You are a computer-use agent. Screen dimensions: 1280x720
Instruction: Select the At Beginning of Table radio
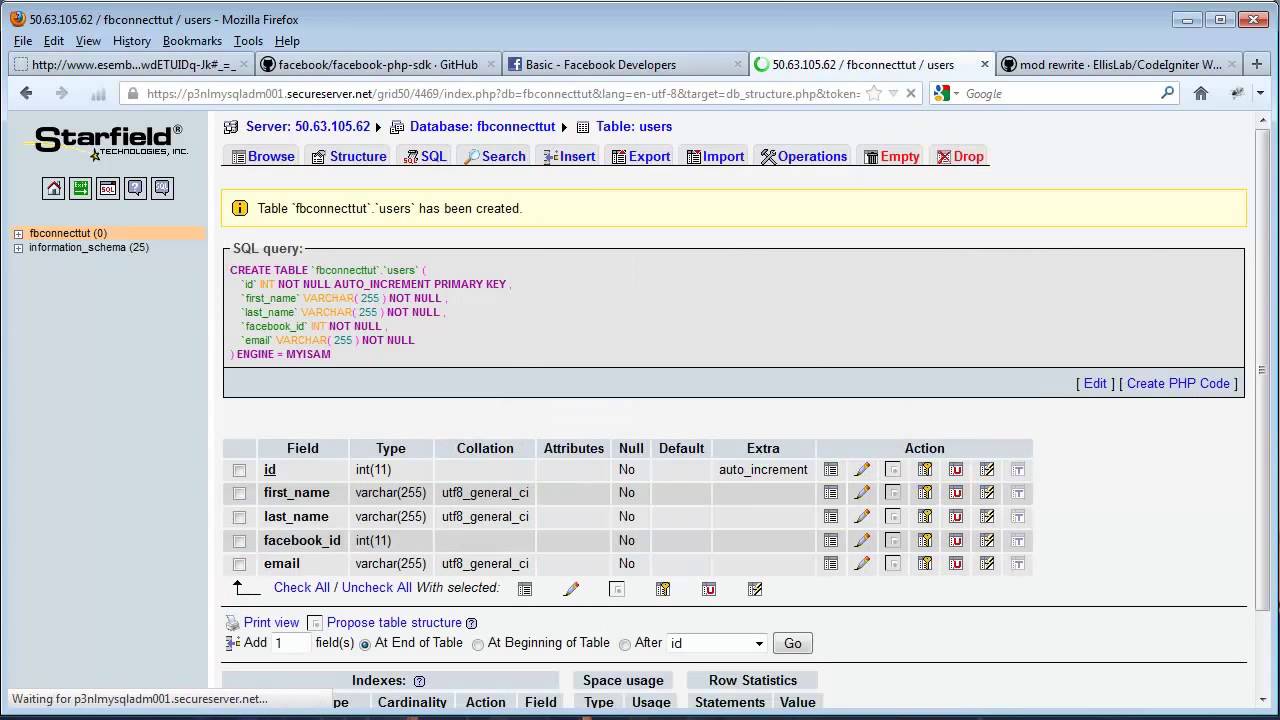(478, 644)
